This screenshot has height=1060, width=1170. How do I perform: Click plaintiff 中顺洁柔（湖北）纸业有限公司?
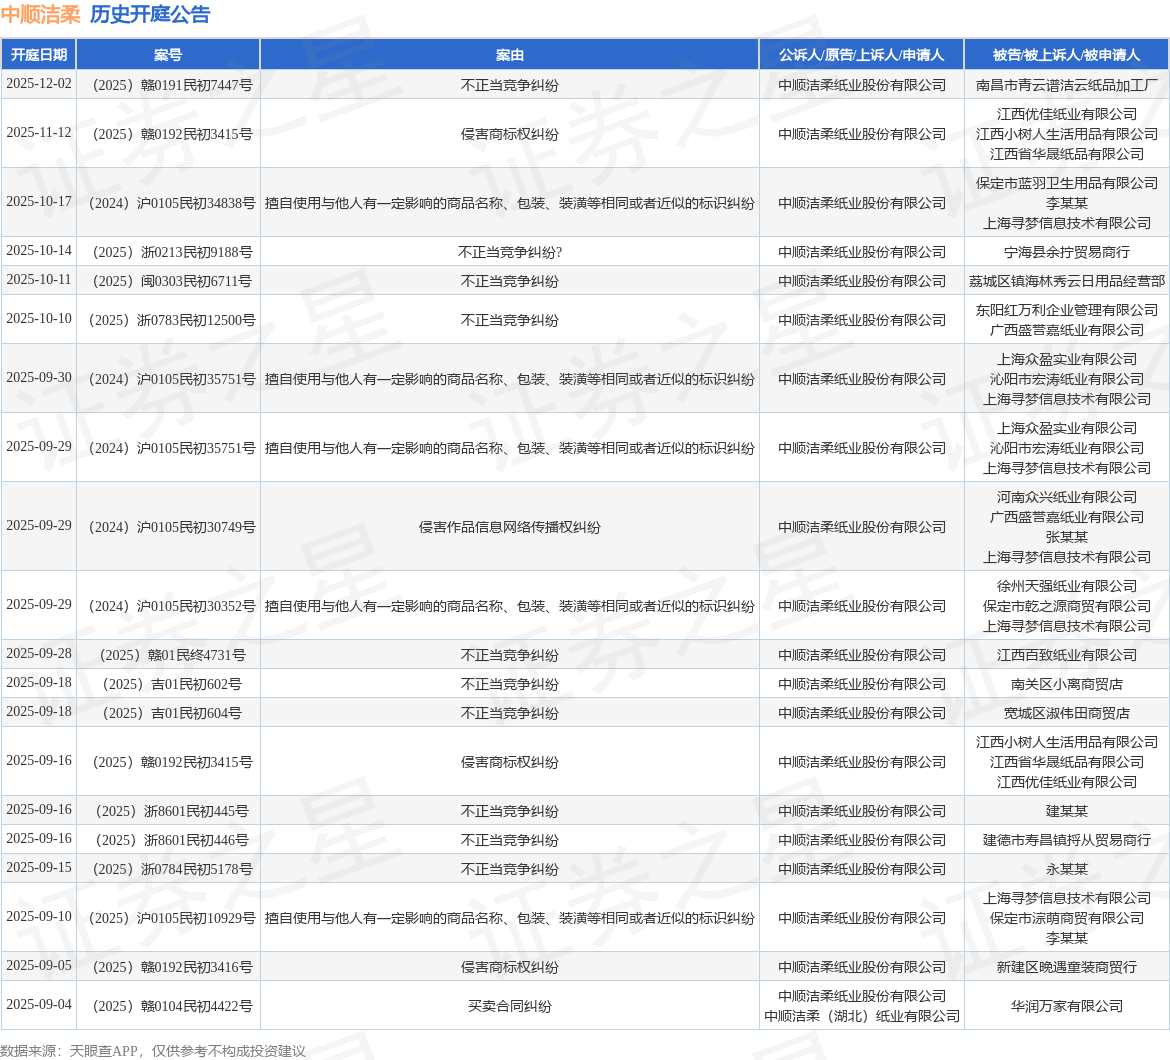click(x=862, y=1017)
